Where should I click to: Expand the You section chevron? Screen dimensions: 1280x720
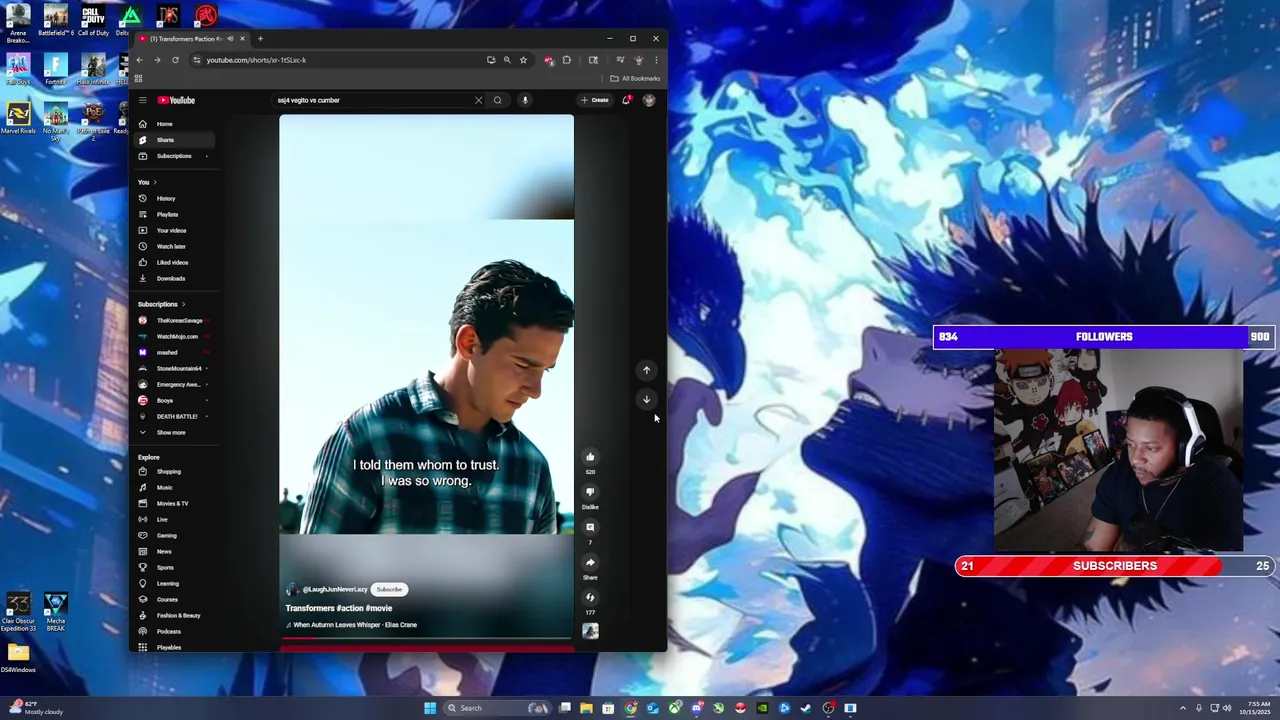155,182
